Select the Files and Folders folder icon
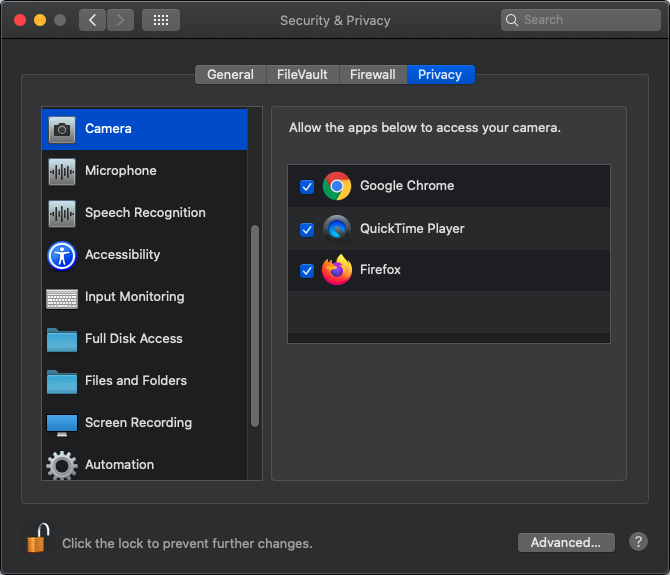Image resolution: width=670 pixels, height=575 pixels. [x=62, y=381]
